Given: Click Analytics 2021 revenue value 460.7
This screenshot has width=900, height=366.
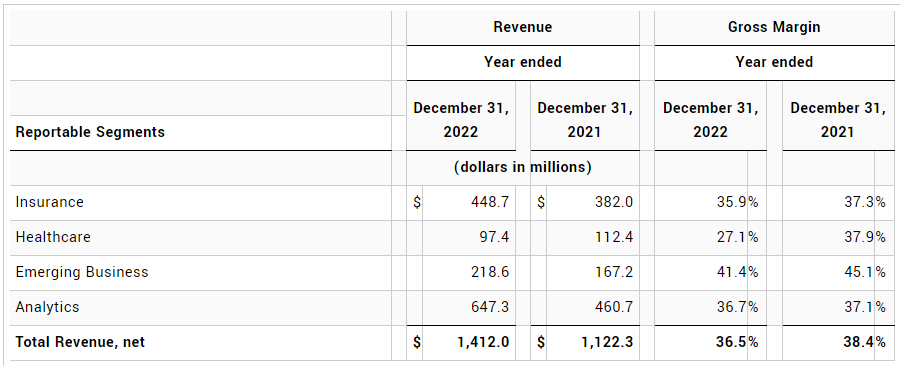Looking at the screenshot, I should tap(614, 307).
